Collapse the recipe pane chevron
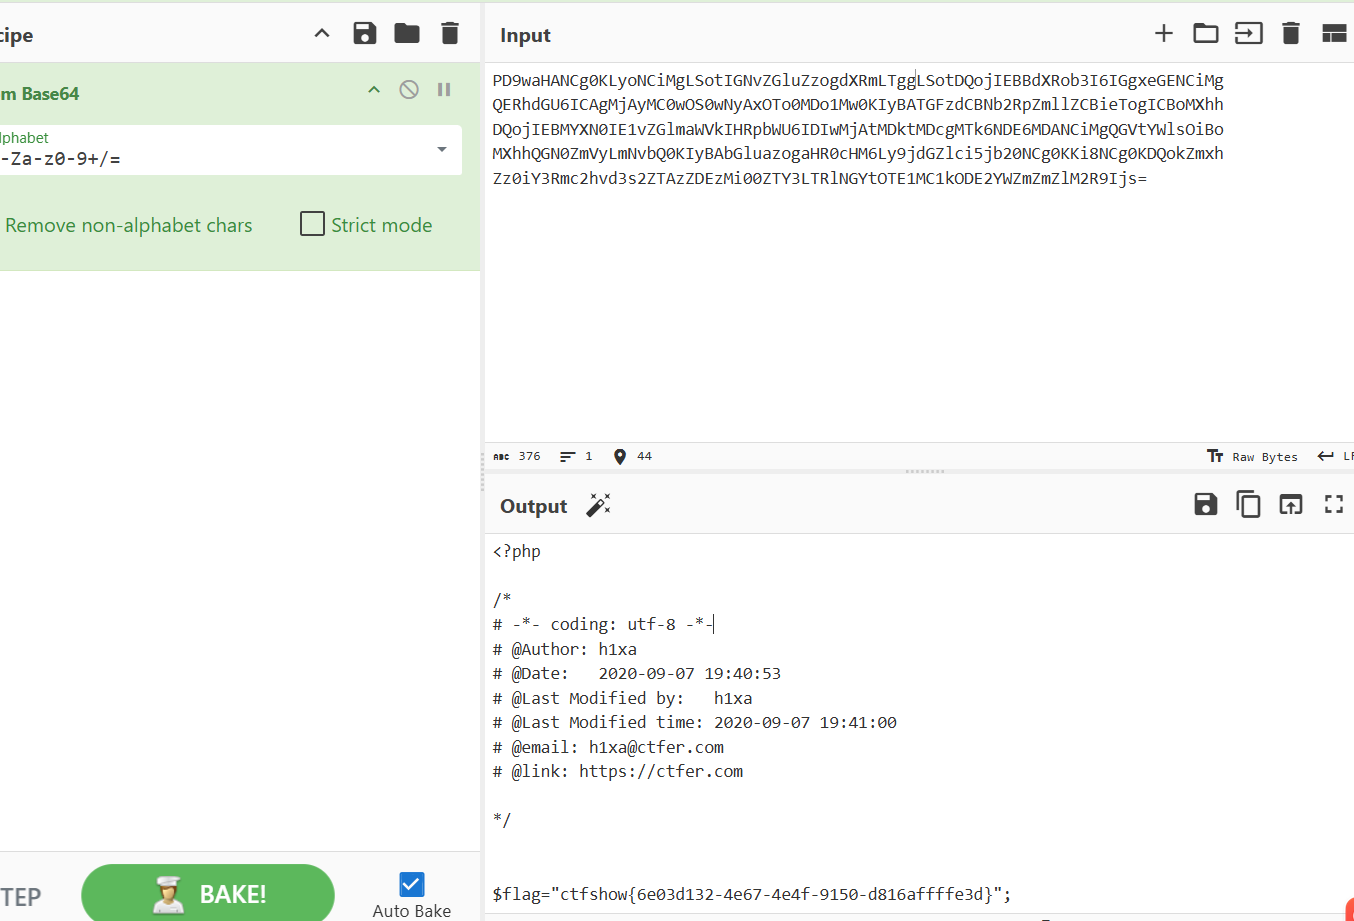The width and height of the screenshot is (1354, 921). click(x=322, y=34)
